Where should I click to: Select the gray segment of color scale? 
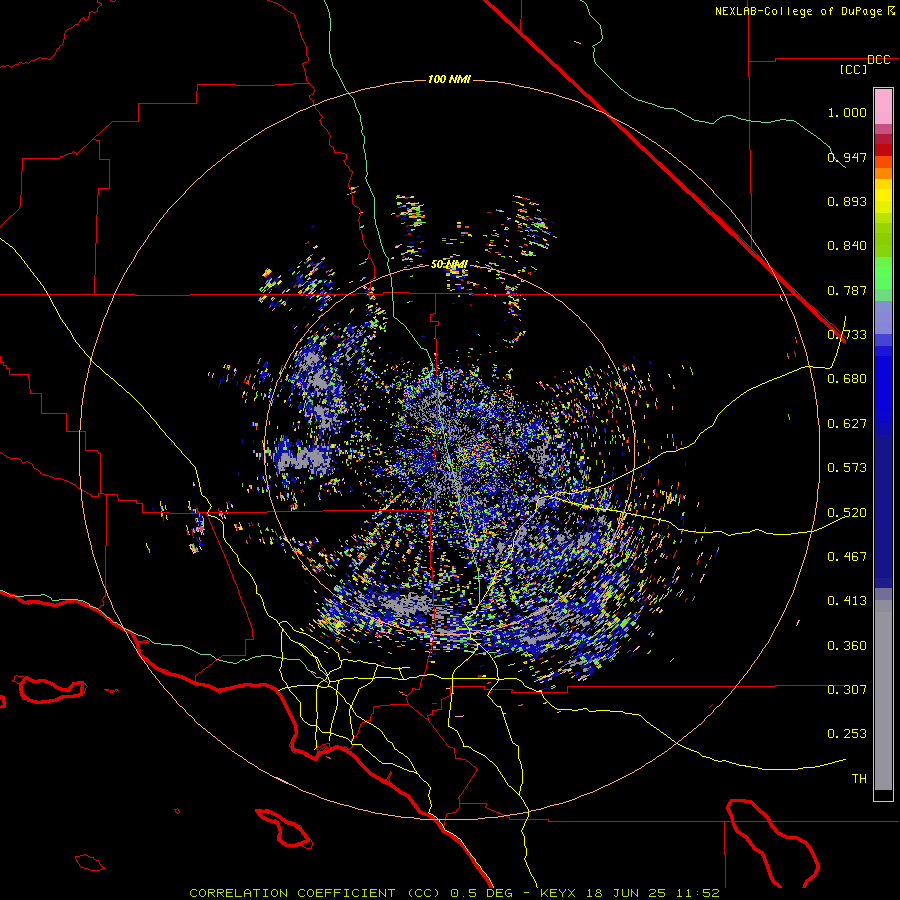(883, 695)
